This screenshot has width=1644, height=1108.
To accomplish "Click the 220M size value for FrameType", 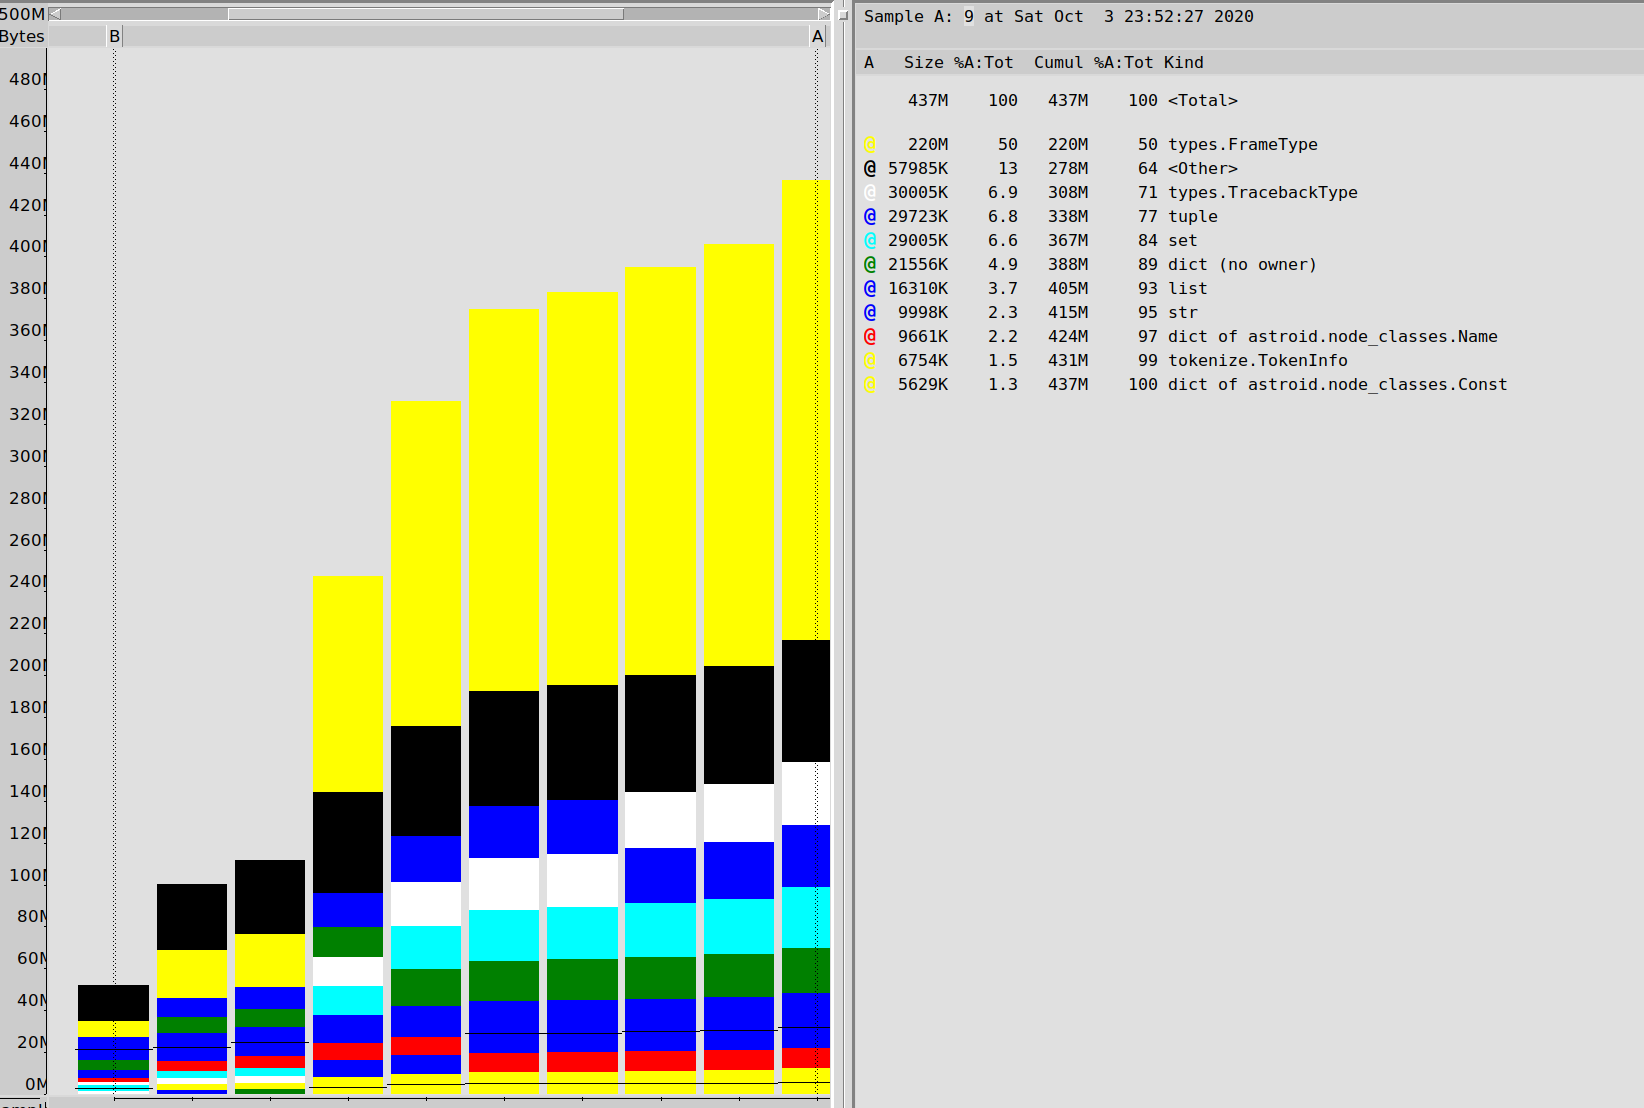I will click(x=928, y=145).
